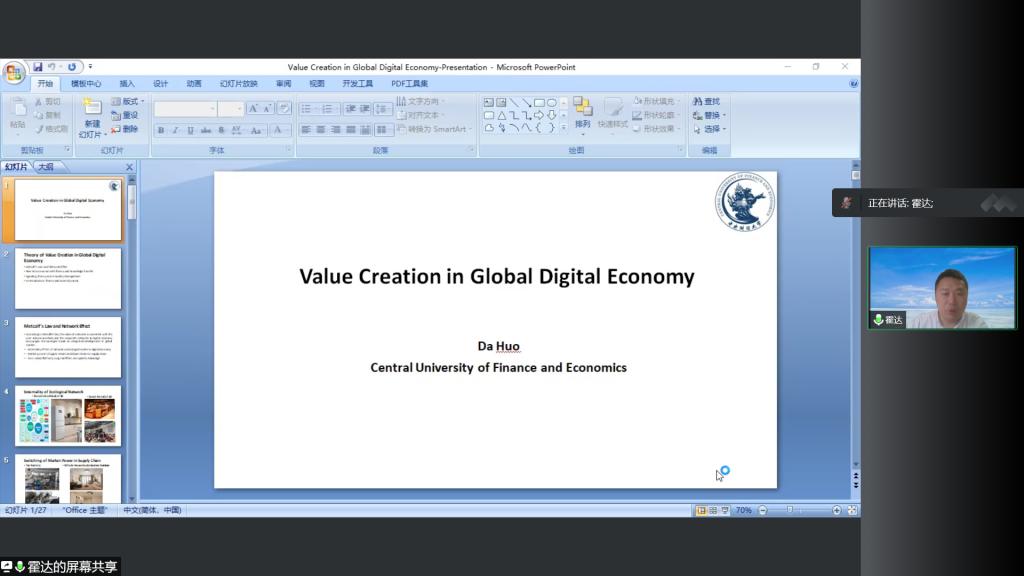Switch to Normal view in status bar
This screenshot has height=576, width=1024.
click(x=701, y=510)
